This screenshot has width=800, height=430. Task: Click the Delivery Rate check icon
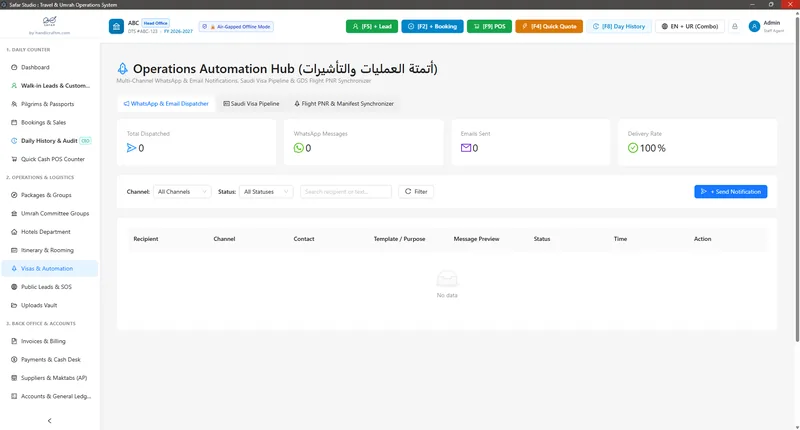pos(633,148)
